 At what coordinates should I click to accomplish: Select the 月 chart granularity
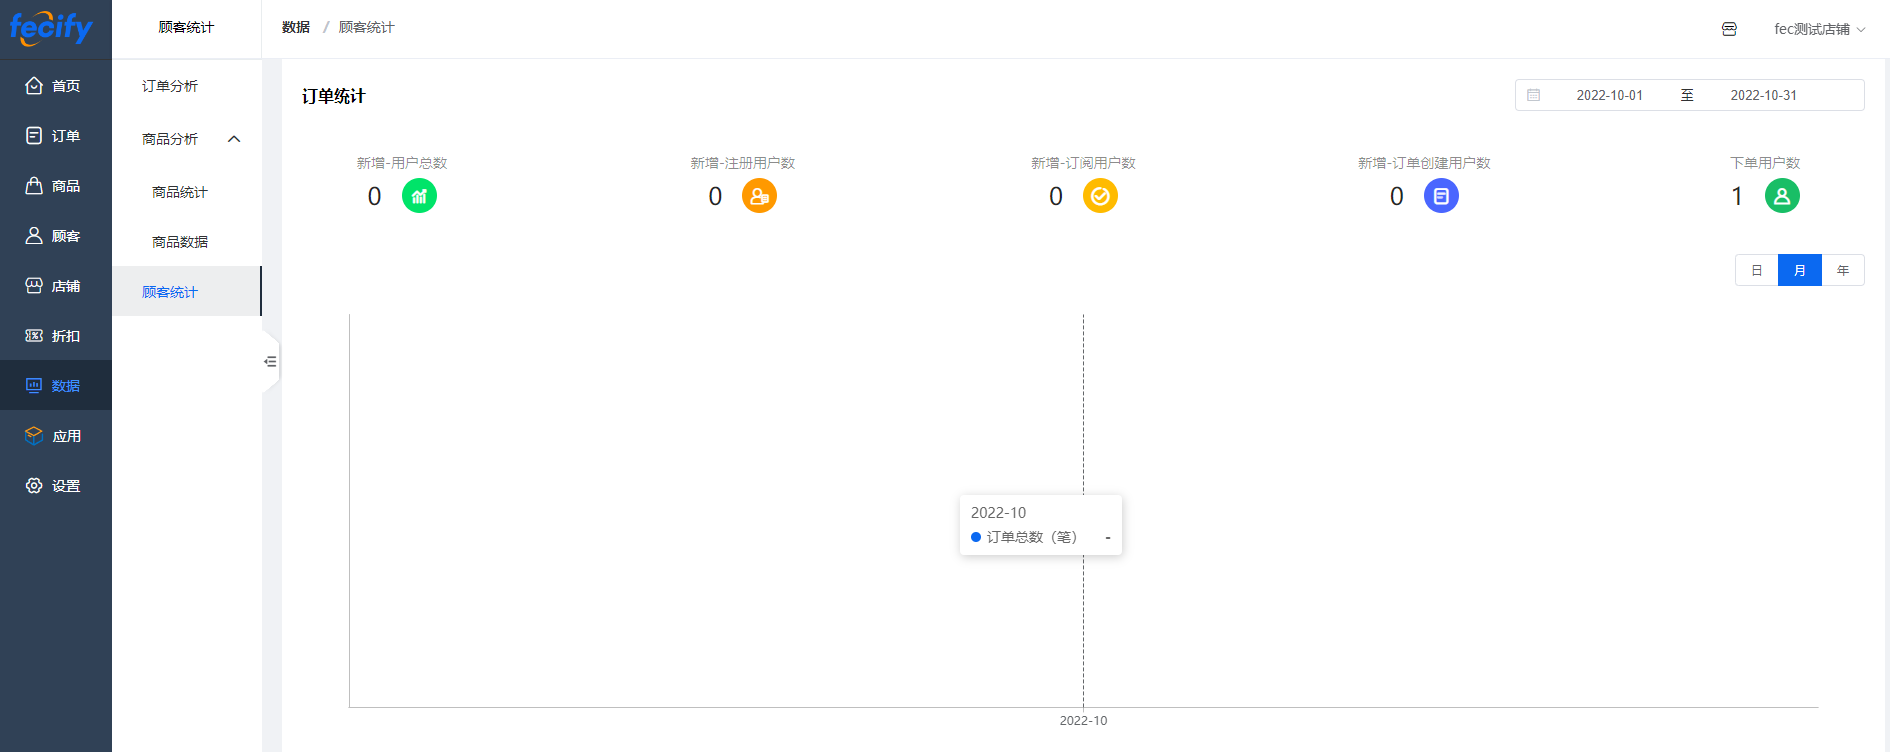point(1799,270)
